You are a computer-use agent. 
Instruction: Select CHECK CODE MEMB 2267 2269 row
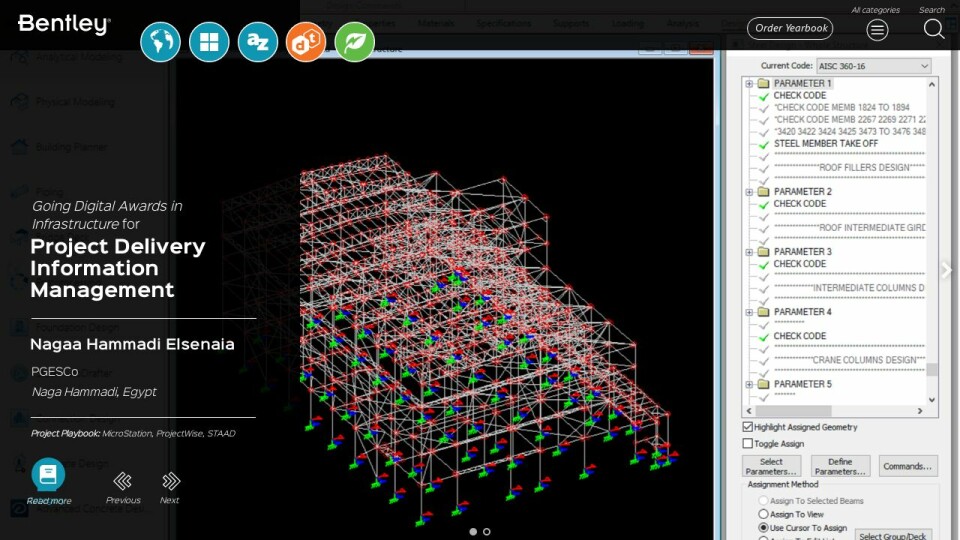pos(849,119)
